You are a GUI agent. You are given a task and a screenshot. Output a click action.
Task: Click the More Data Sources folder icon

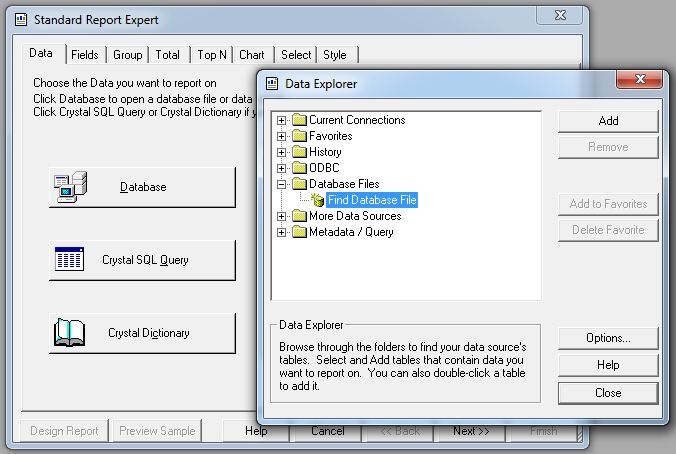point(299,216)
